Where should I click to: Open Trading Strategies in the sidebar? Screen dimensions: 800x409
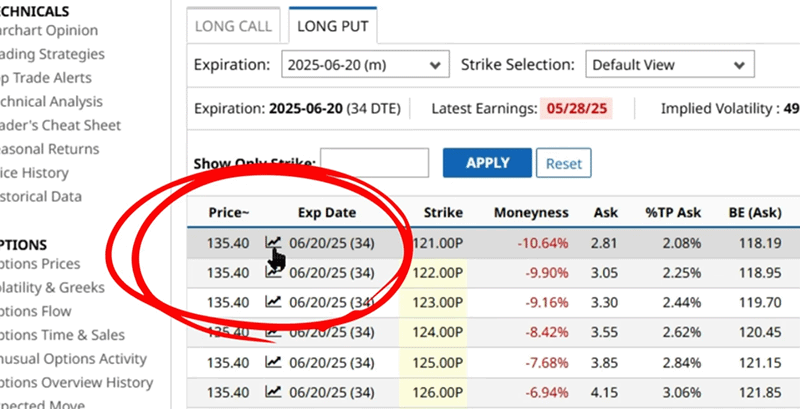point(50,54)
